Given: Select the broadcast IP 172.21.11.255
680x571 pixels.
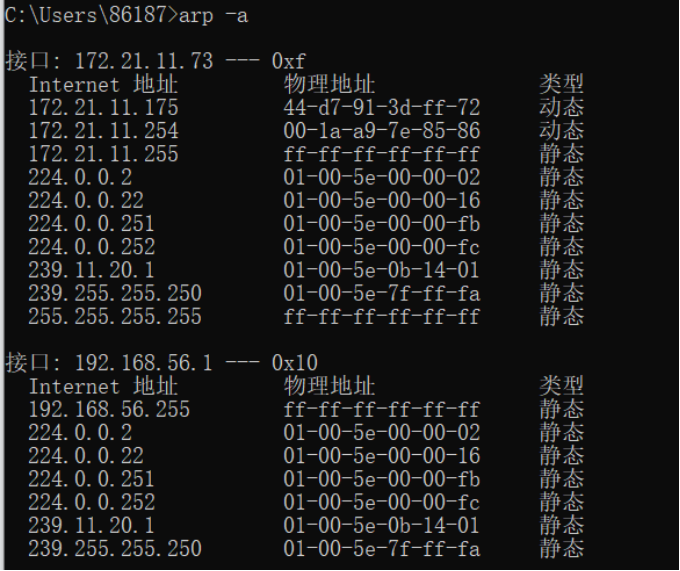Looking at the screenshot, I should coord(103,154).
